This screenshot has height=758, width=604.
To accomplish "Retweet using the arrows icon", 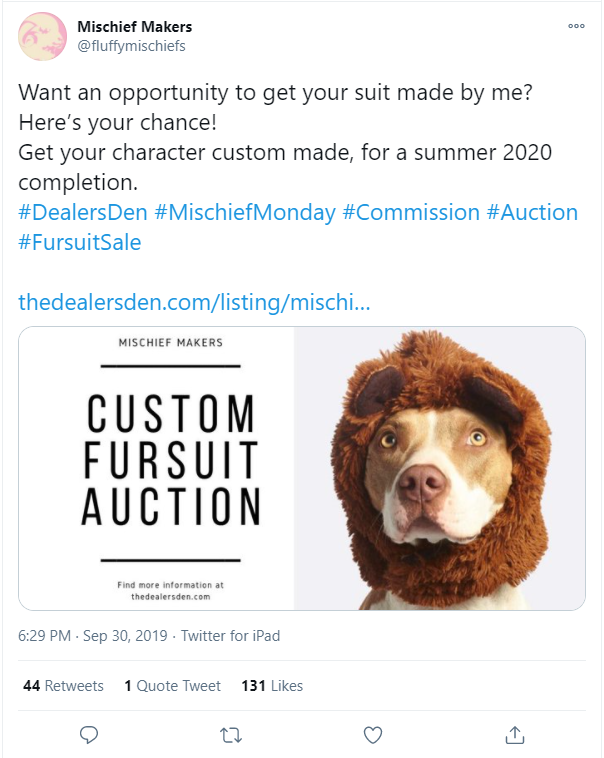I will (231, 735).
